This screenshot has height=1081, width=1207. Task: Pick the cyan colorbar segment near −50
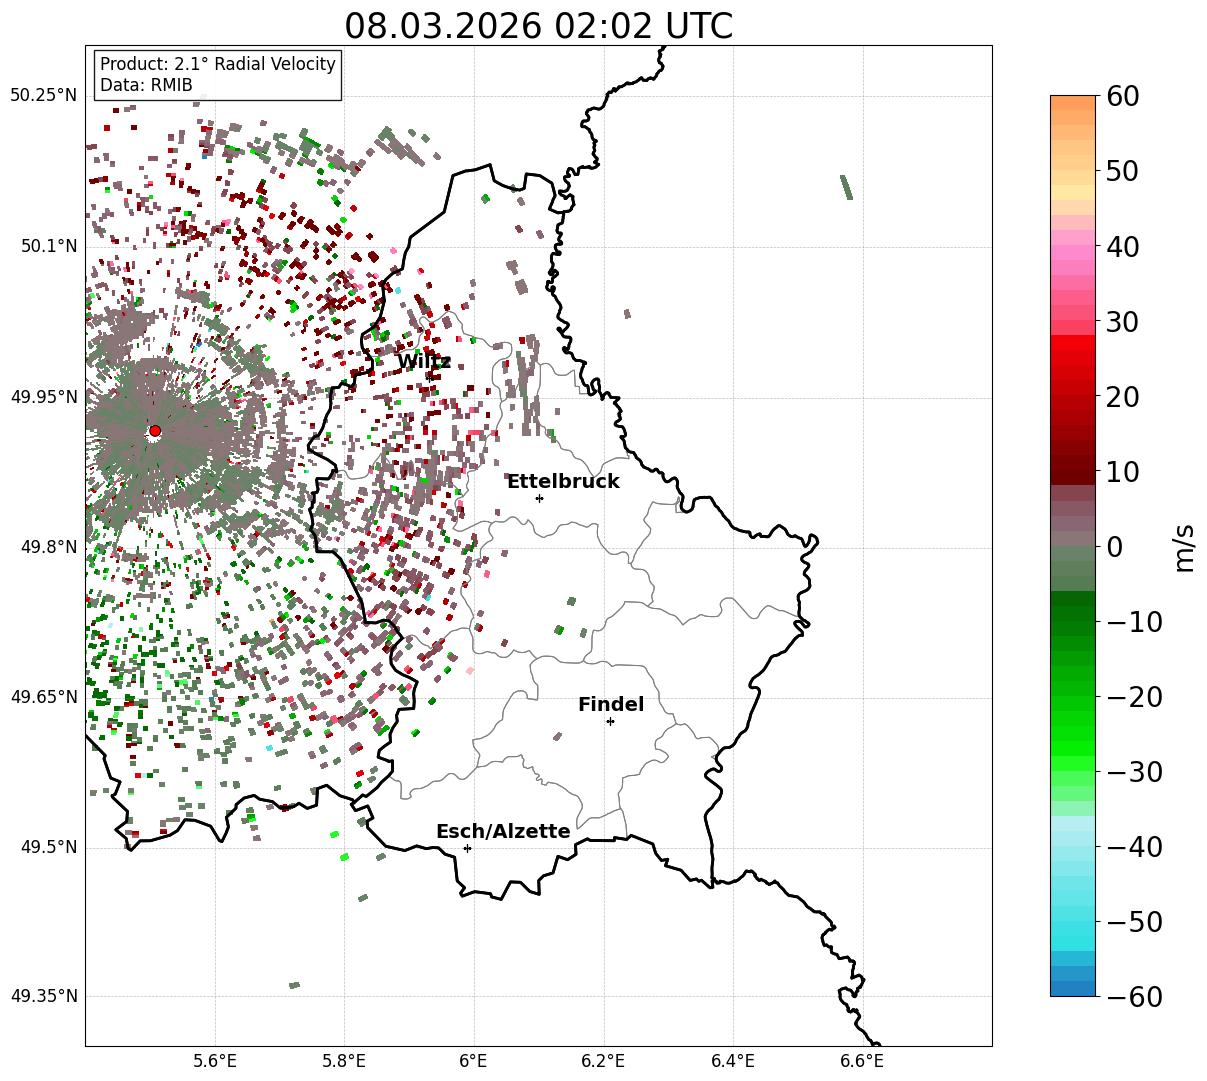click(1073, 928)
